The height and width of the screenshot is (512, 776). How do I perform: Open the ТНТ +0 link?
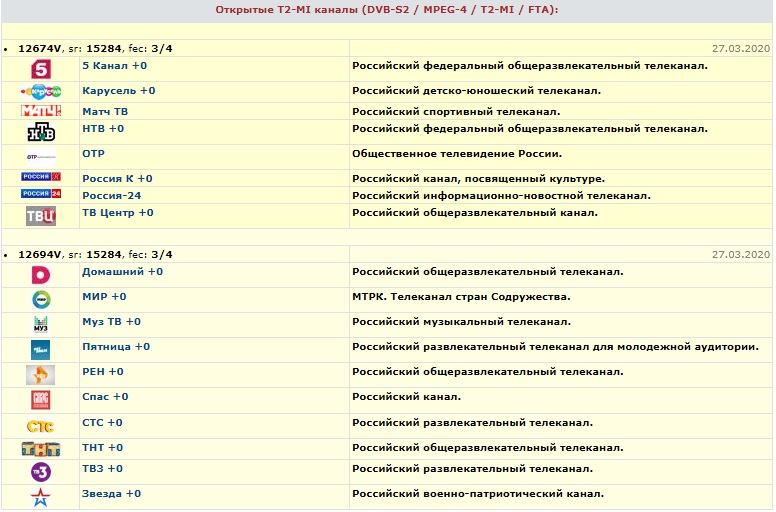pos(102,448)
